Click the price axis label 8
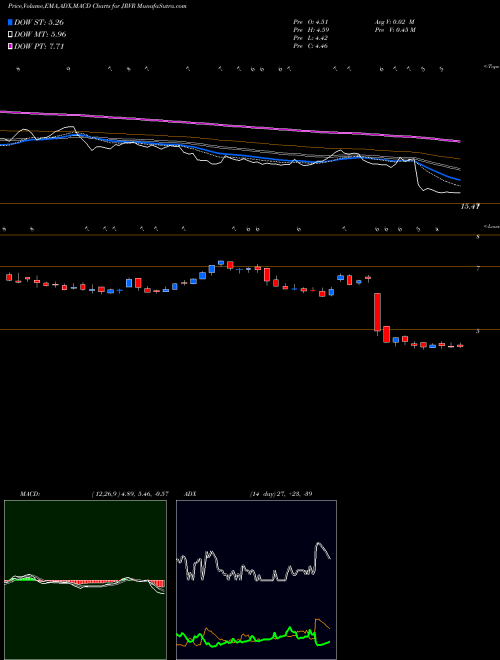This screenshot has height=660, width=500. (478, 237)
